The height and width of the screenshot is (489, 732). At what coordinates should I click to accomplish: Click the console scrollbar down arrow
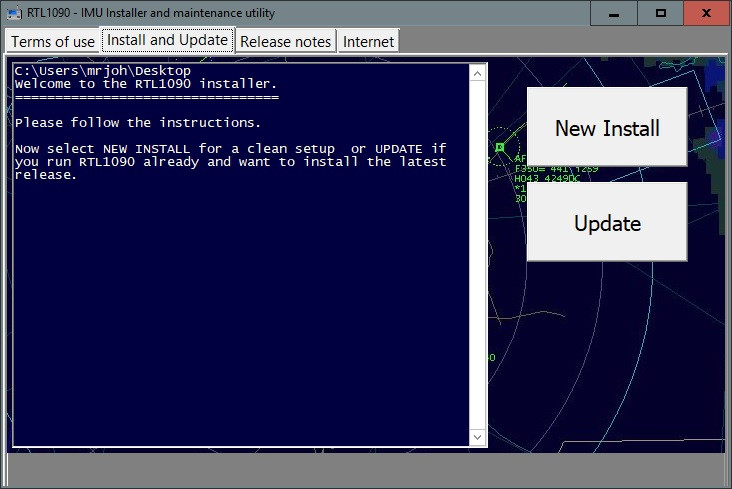[477, 437]
